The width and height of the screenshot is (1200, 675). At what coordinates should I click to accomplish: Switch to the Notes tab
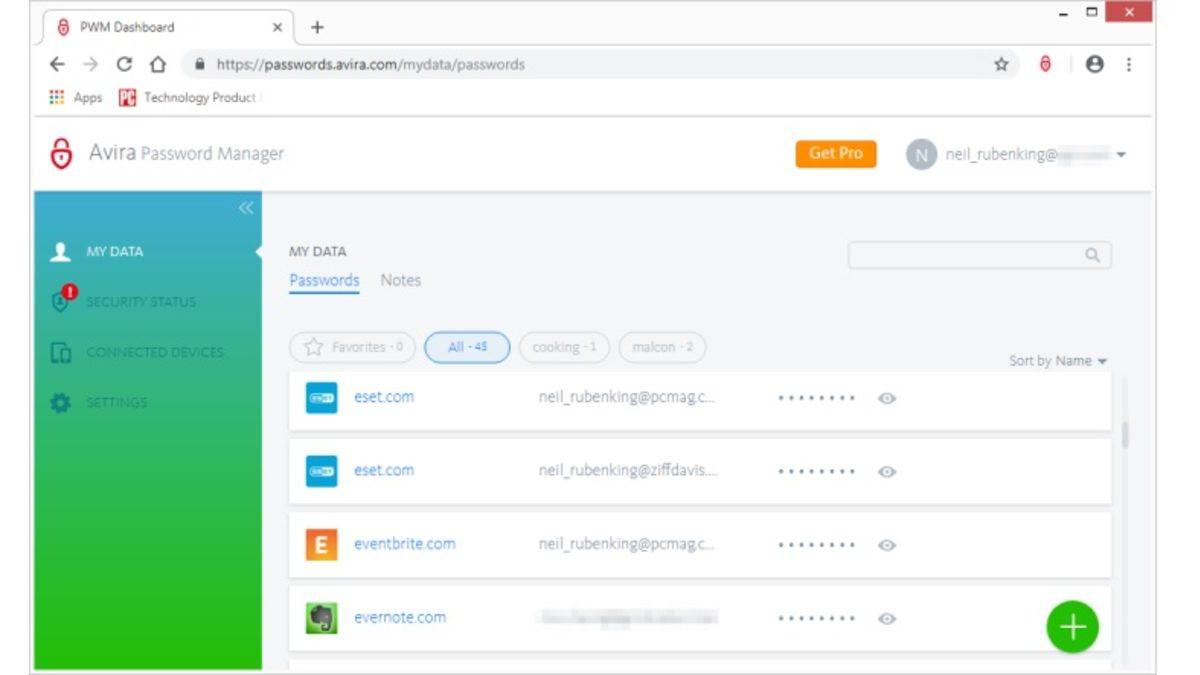coord(400,281)
